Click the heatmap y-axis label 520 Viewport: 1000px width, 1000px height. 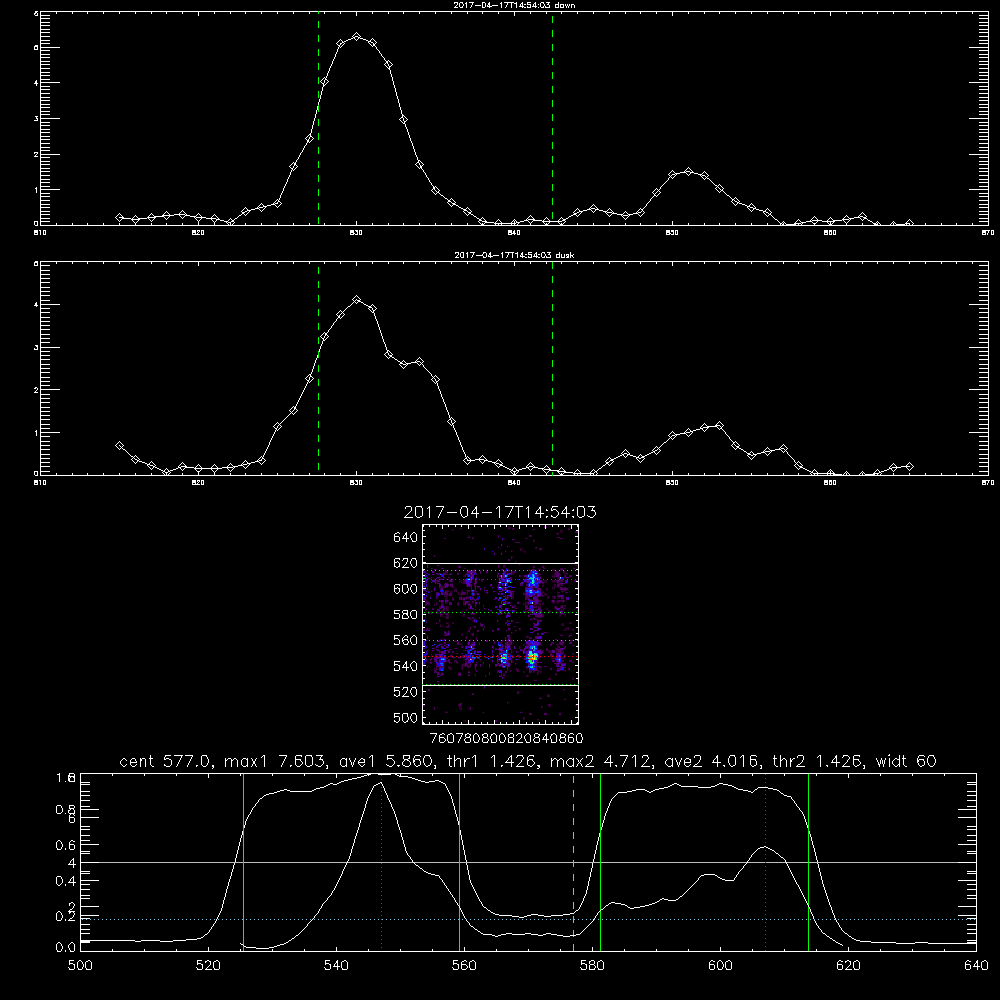point(406,692)
